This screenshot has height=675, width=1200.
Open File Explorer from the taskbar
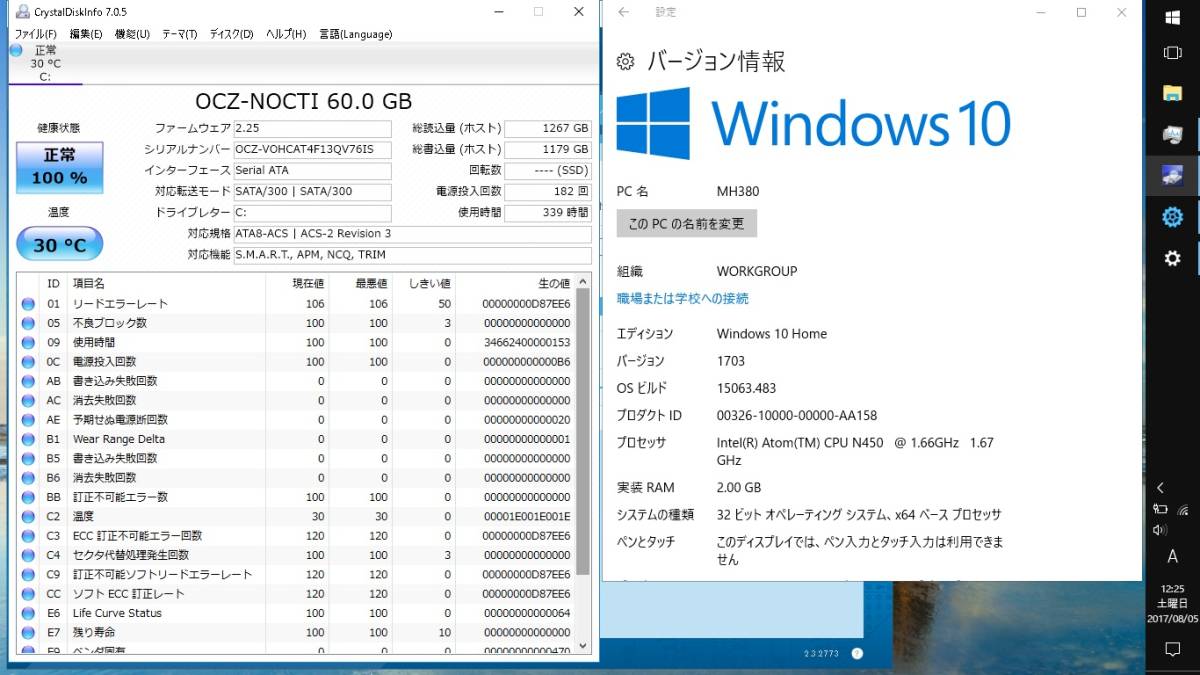[1172, 93]
